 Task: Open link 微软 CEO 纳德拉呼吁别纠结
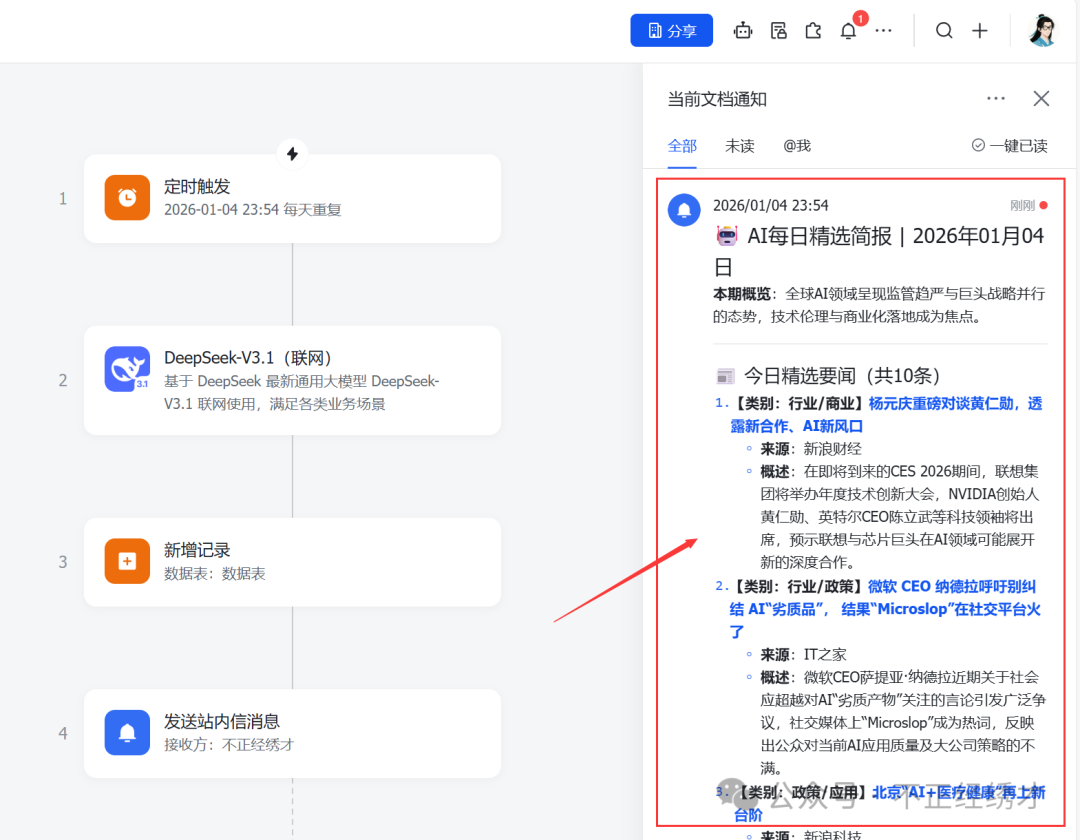pyautogui.click(x=884, y=609)
